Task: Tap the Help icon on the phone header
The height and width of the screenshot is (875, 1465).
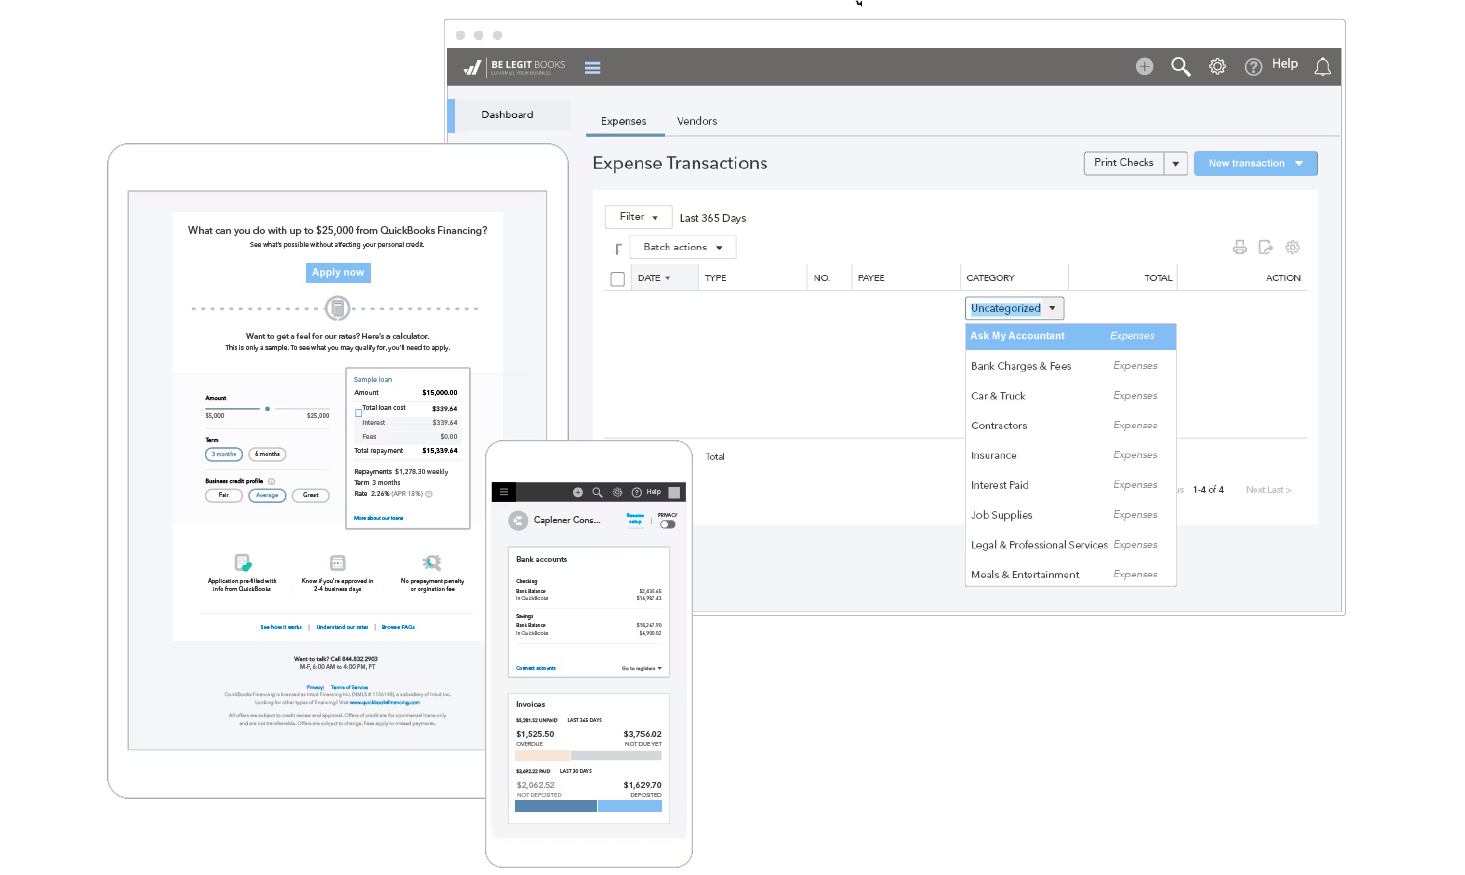Action: click(x=636, y=492)
